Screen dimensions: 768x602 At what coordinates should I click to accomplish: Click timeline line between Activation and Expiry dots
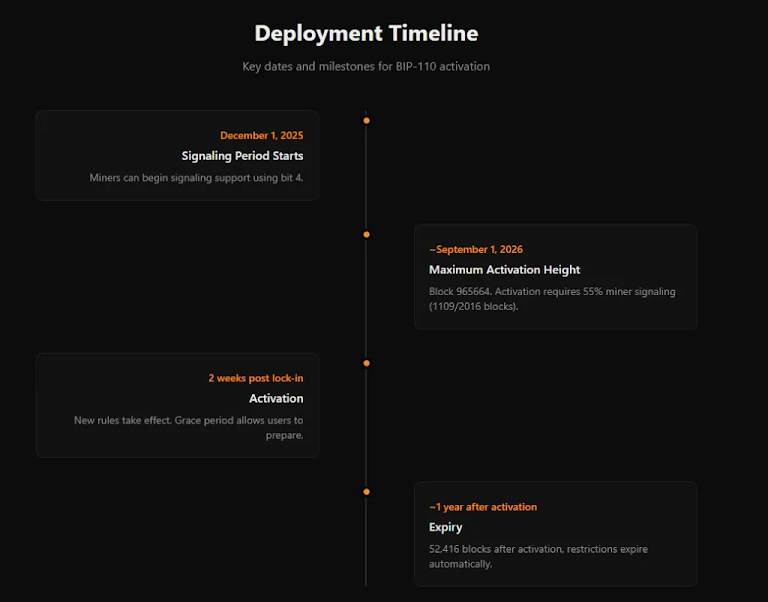[366, 428]
